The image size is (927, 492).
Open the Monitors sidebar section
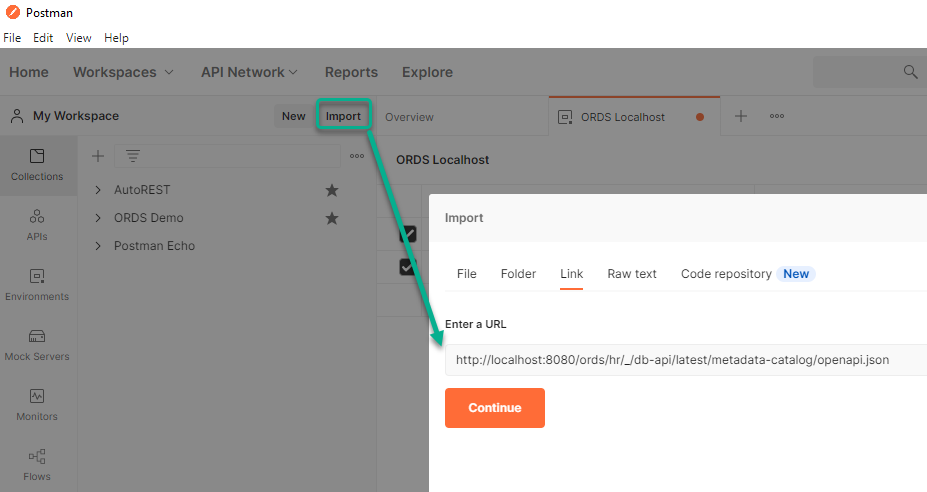[37, 405]
